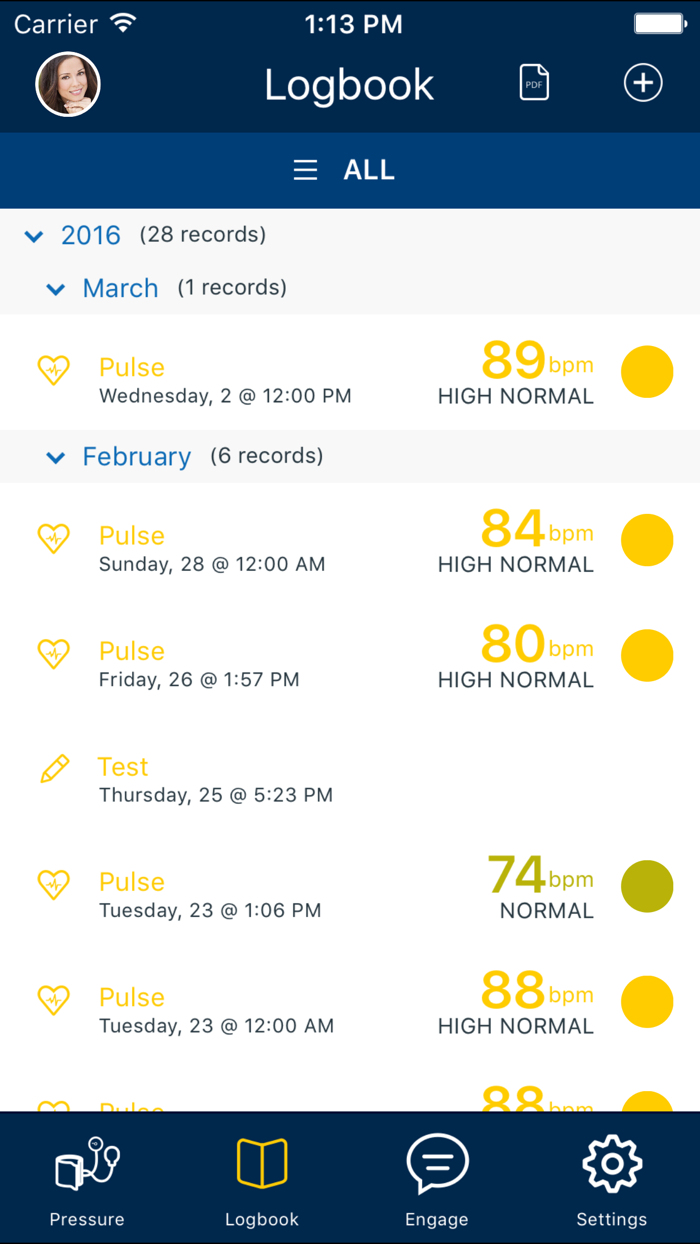Tap the heart icon beside Wednesday pulse
The height and width of the screenshot is (1244, 700).
pyautogui.click(x=54, y=370)
